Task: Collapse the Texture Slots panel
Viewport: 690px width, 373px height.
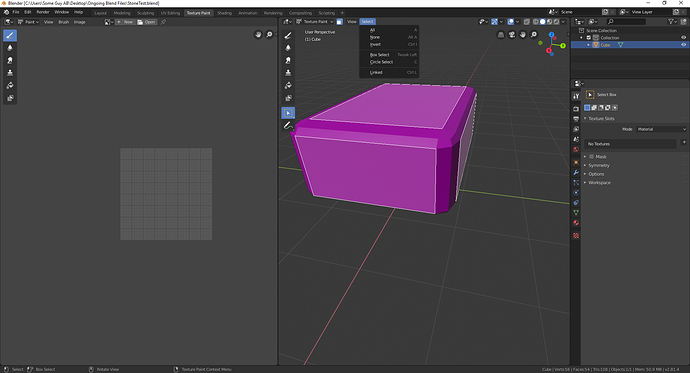Action: (585, 119)
